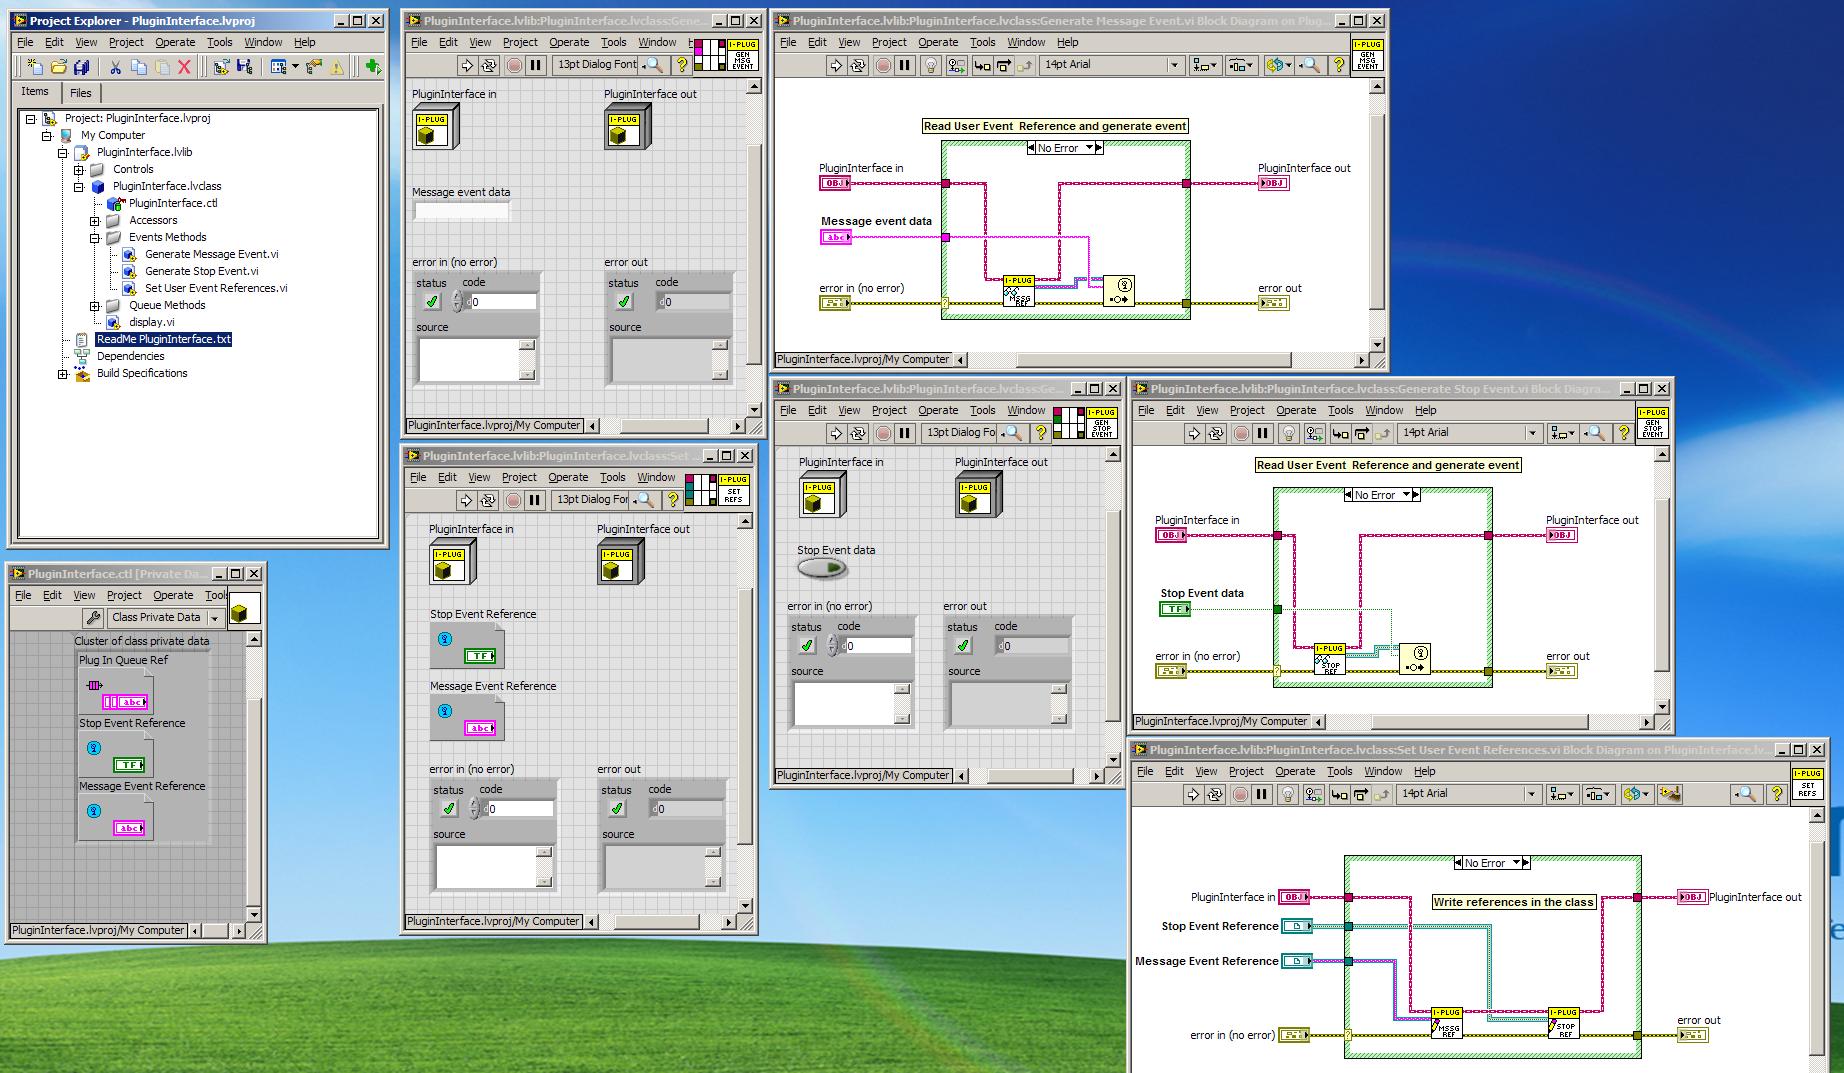Toggle Stop Event data boolean button
1844x1073 pixels.
[x=822, y=569]
